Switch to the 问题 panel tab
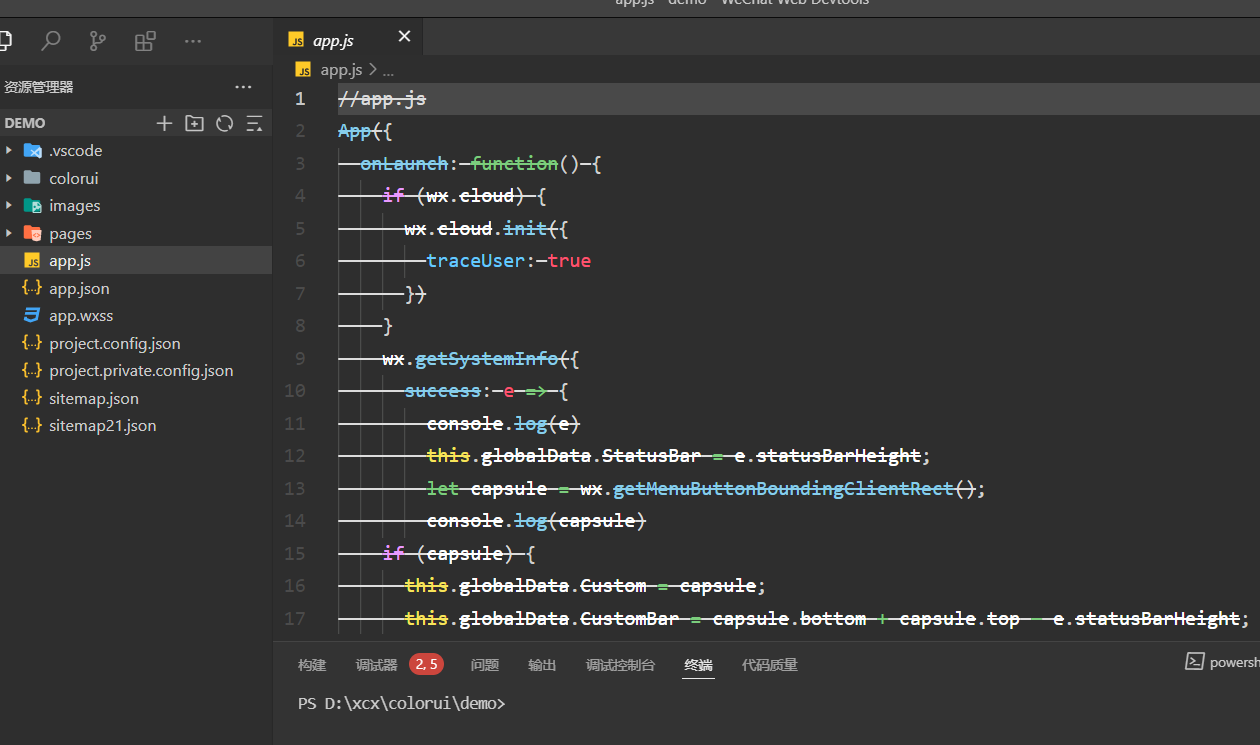The height and width of the screenshot is (745, 1260). [485, 665]
